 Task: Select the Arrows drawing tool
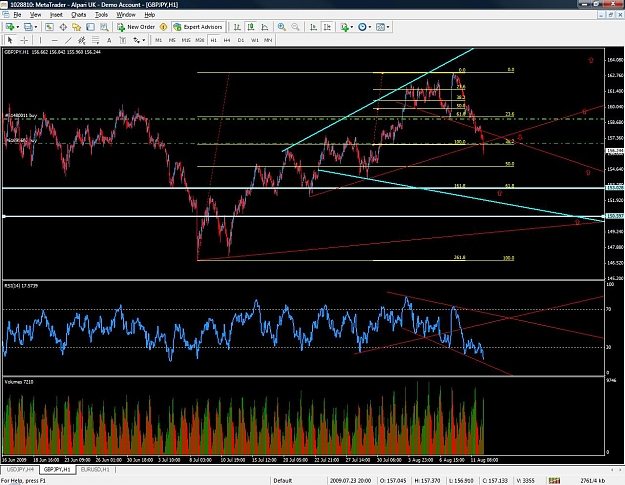pyautogui.click(x=136, y=40)
